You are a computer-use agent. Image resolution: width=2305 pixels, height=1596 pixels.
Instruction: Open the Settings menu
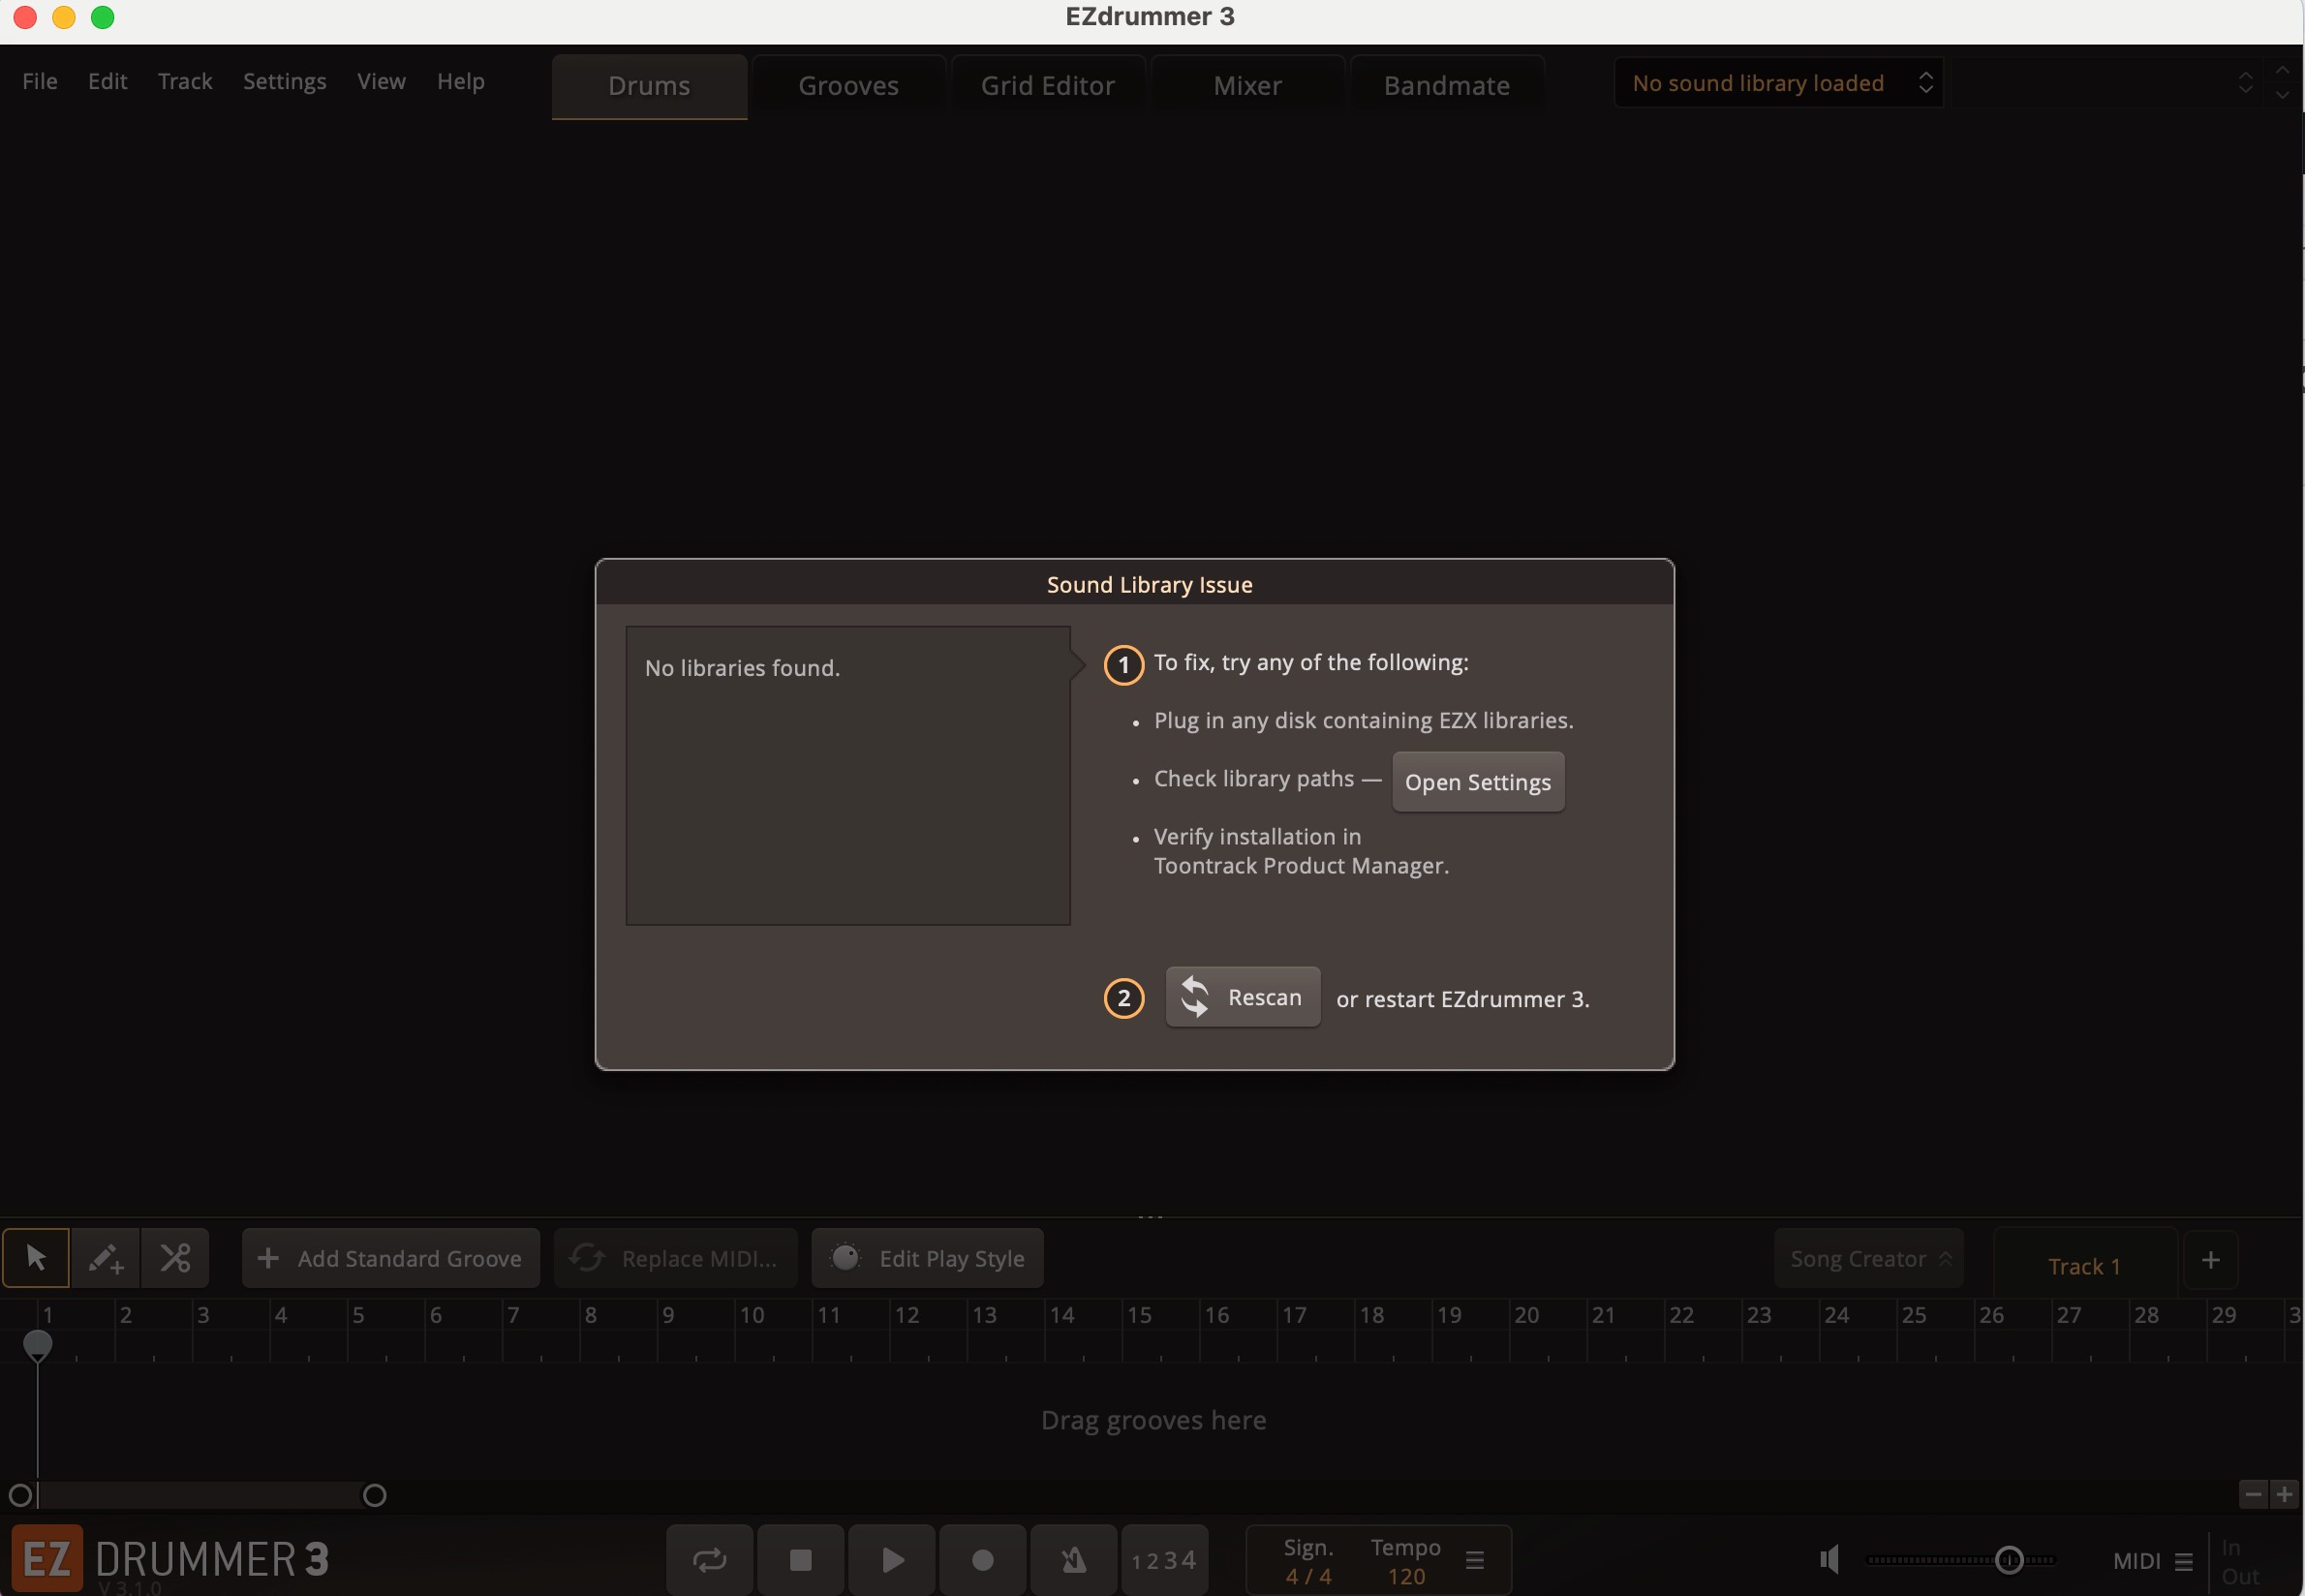[x=284, y=81]
